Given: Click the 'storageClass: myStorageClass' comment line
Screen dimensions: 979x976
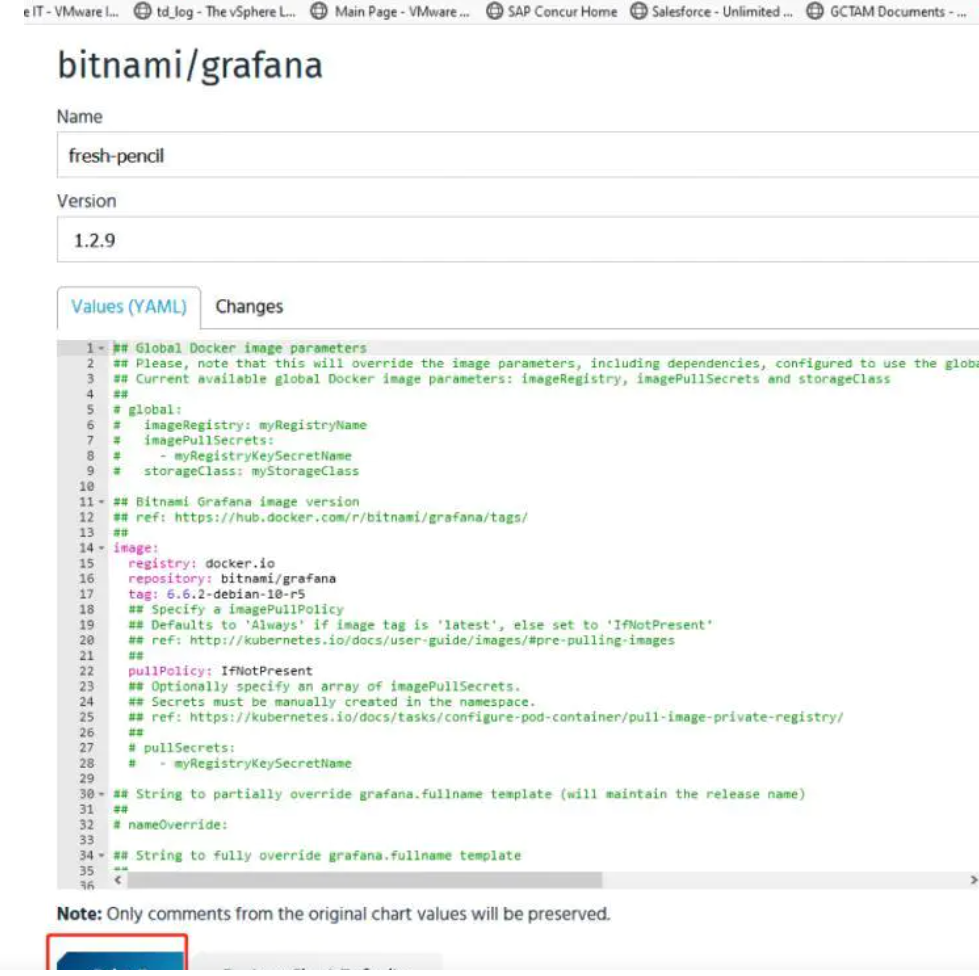Looking at the screenshot, I should point(236,471).
